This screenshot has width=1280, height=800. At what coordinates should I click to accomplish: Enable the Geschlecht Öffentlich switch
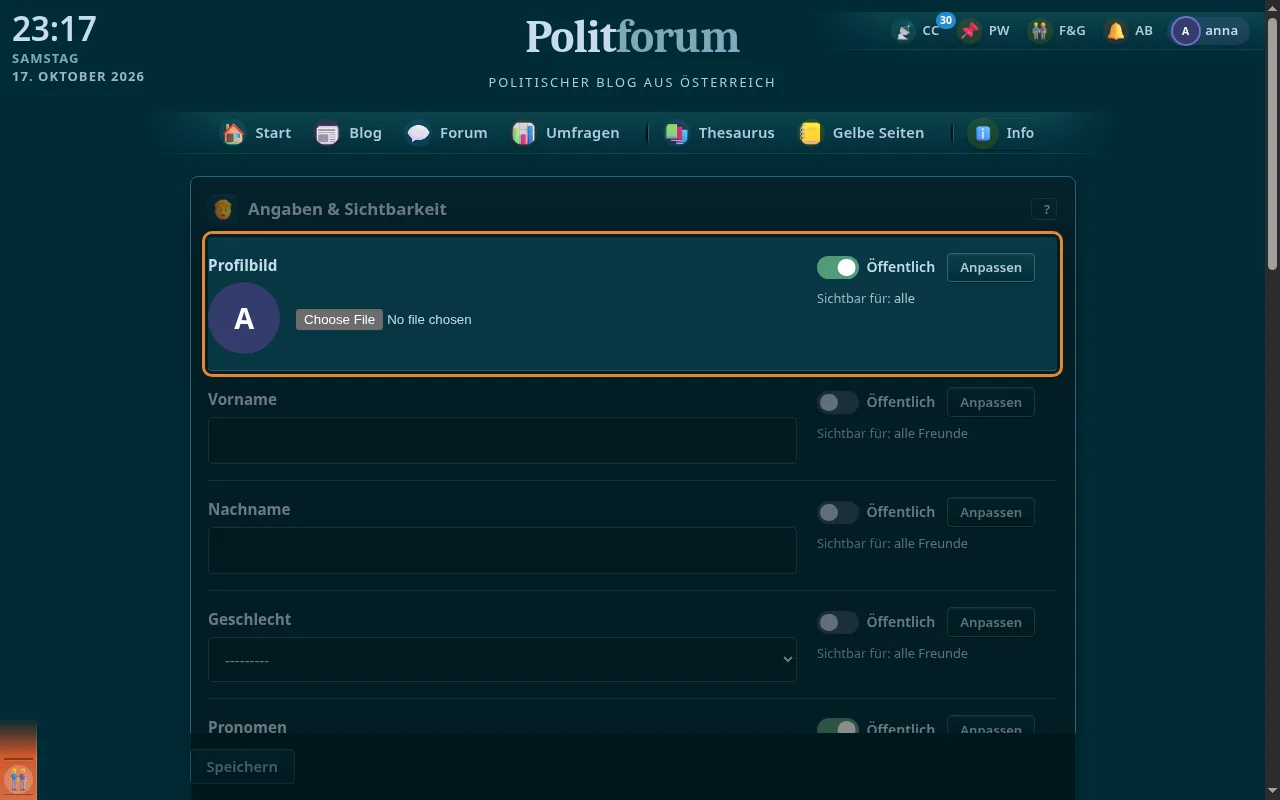[x=838, y=622]
